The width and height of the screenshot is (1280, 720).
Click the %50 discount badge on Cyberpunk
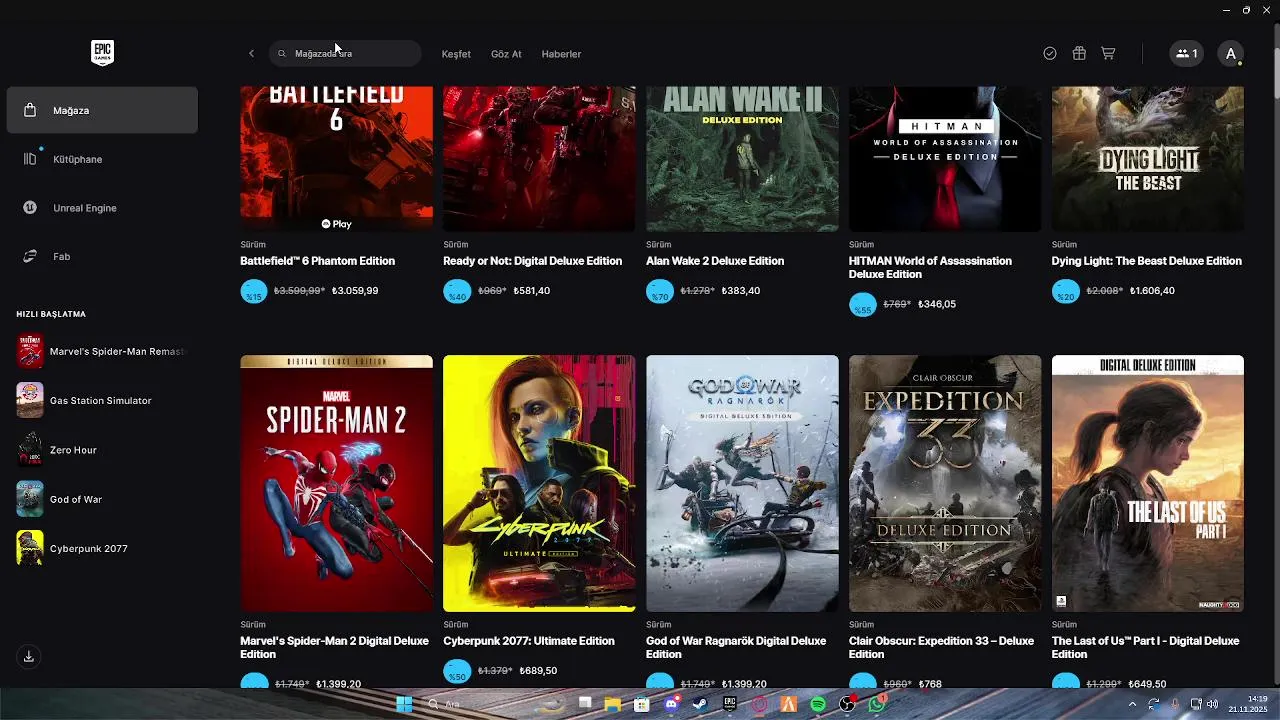tap(457, 672)
